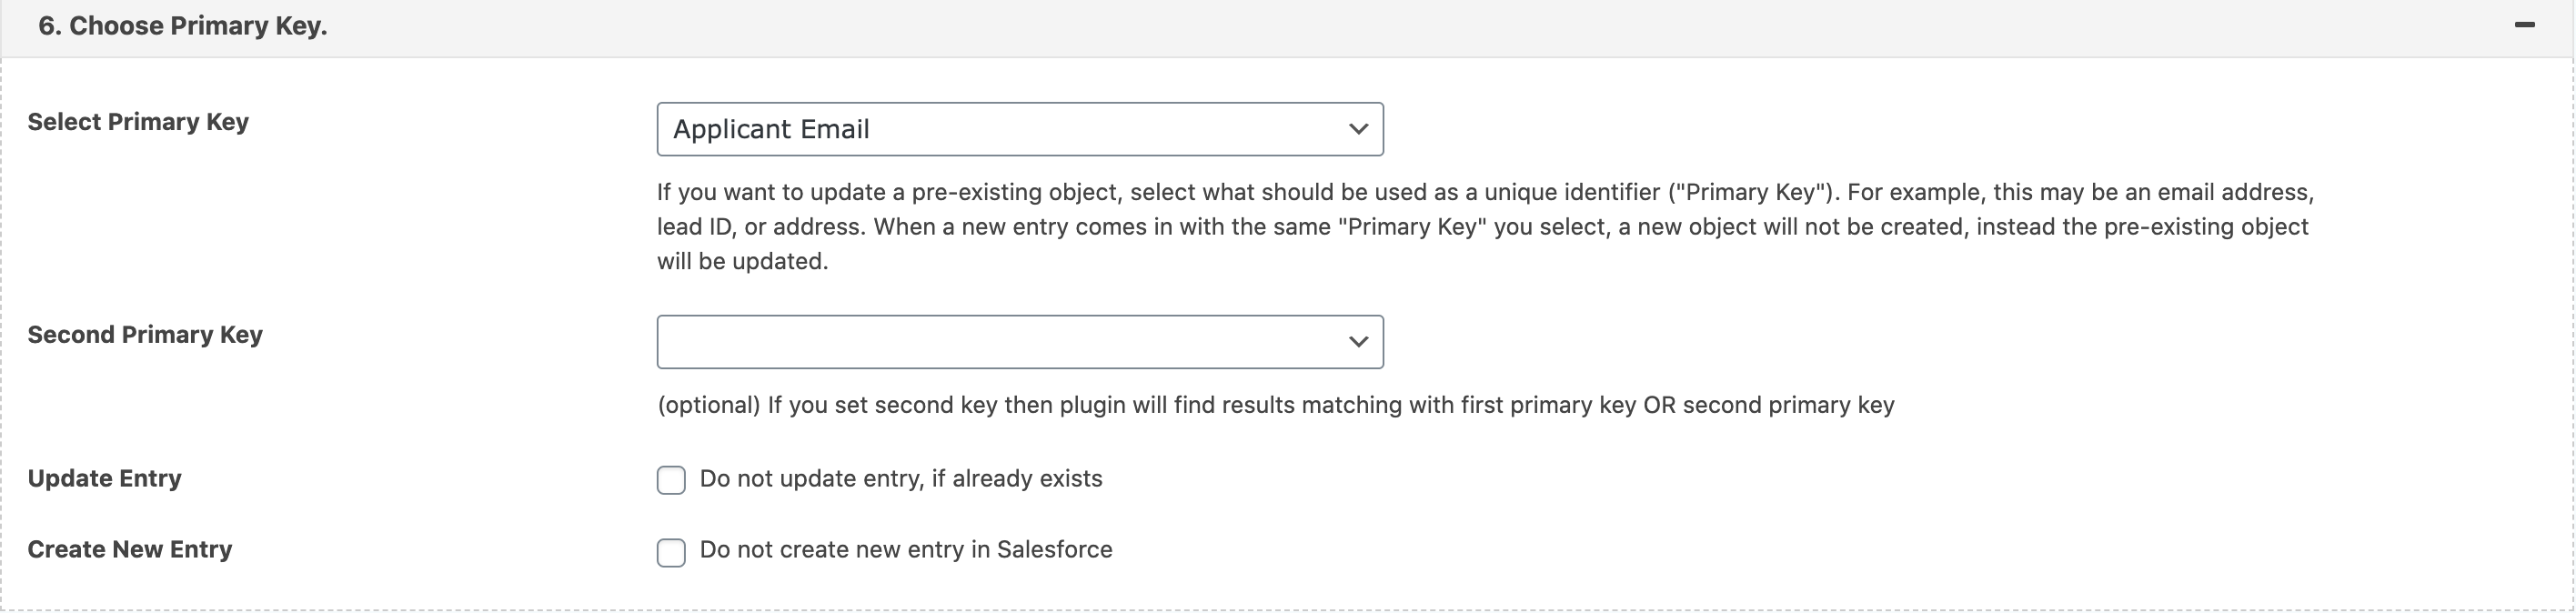Click the 'Second Primary Key' field label
2576x613 pixels.
point(145,335)
